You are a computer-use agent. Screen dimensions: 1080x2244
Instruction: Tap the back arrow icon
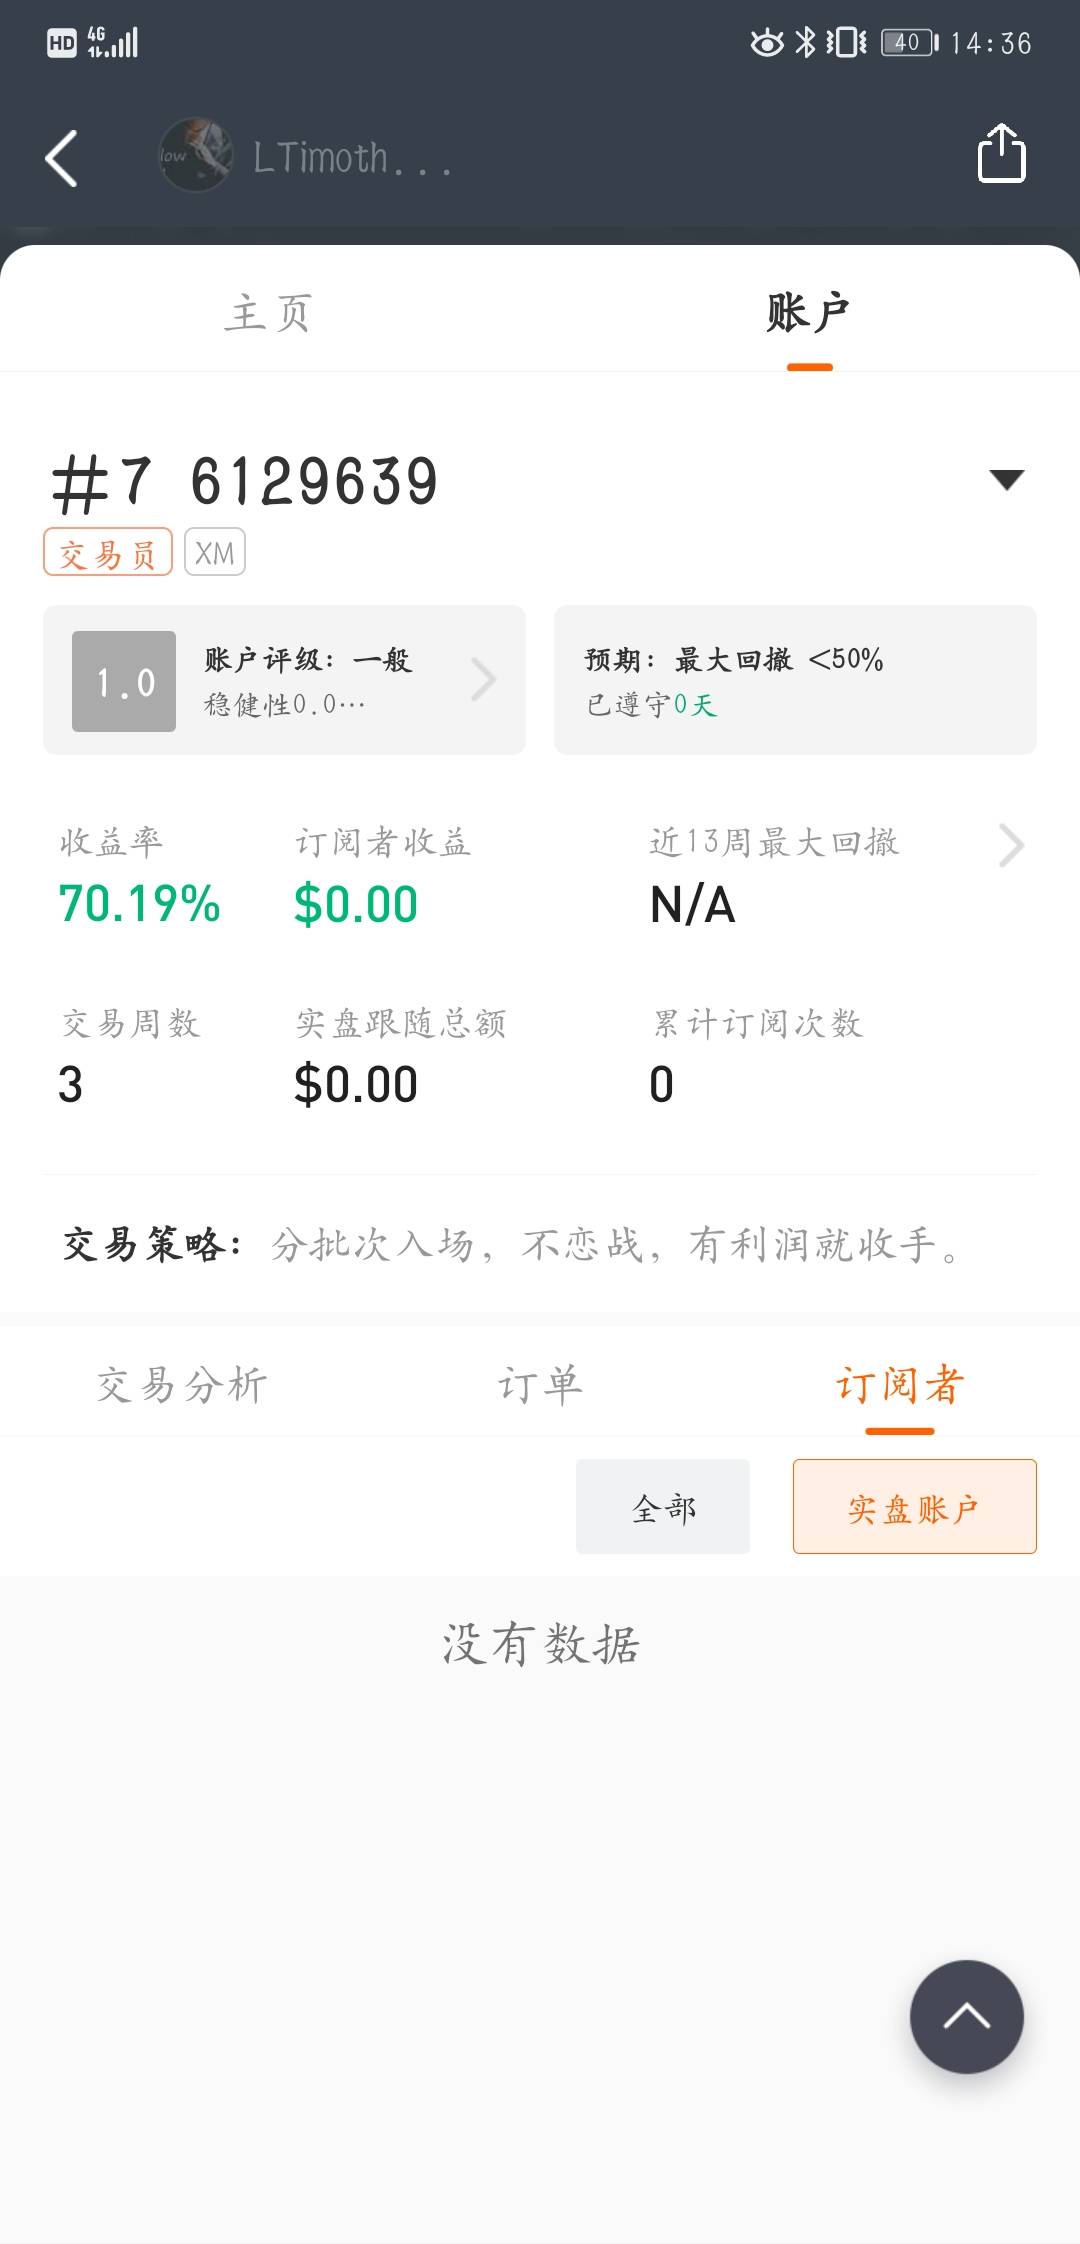coord(62,158)
